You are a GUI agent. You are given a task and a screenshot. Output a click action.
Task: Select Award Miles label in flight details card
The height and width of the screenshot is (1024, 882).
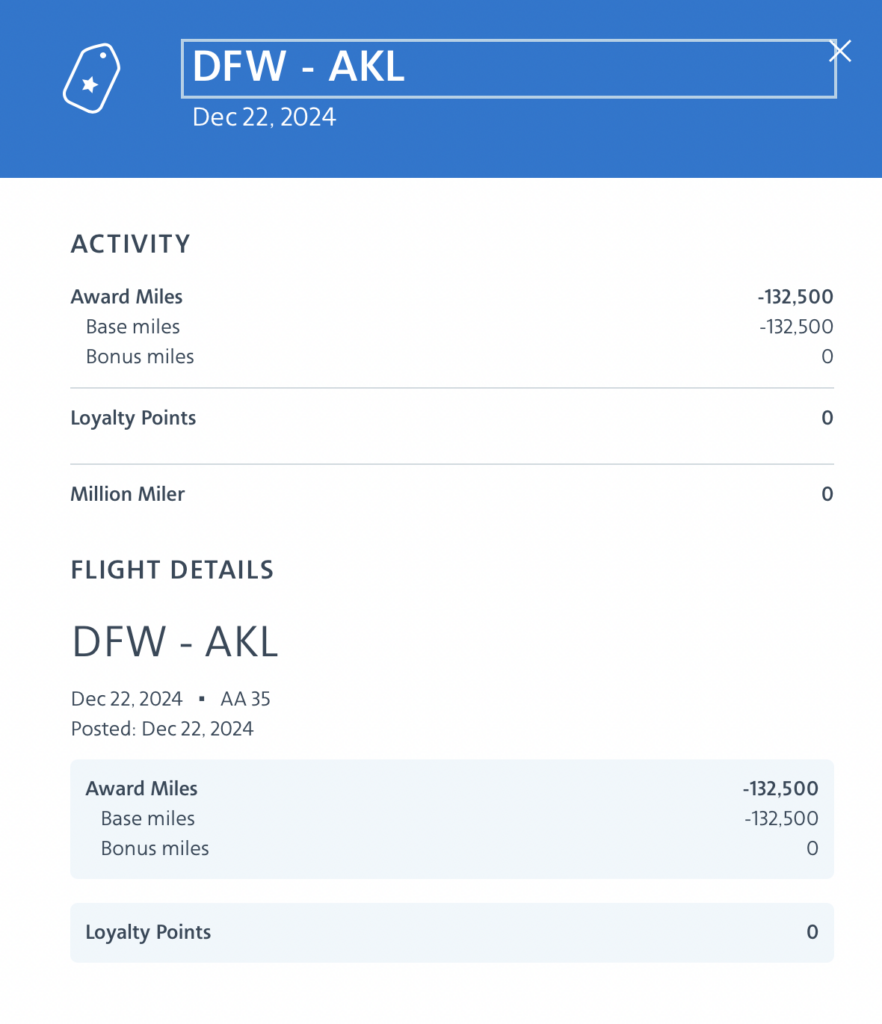(141, 789)
